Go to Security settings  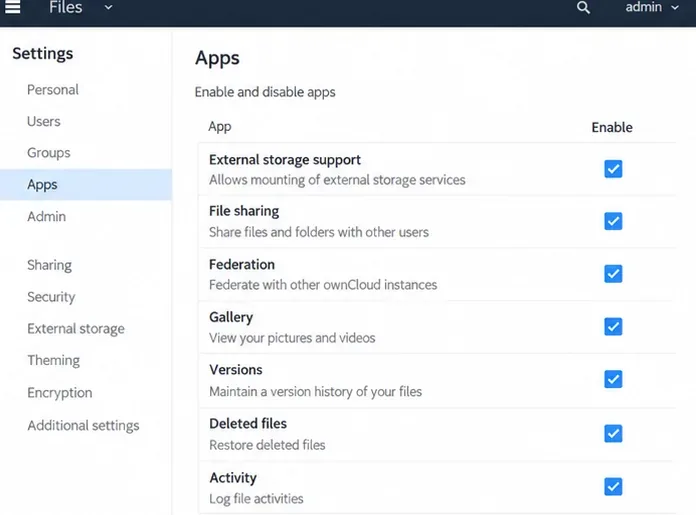click(x=51, y=297)
